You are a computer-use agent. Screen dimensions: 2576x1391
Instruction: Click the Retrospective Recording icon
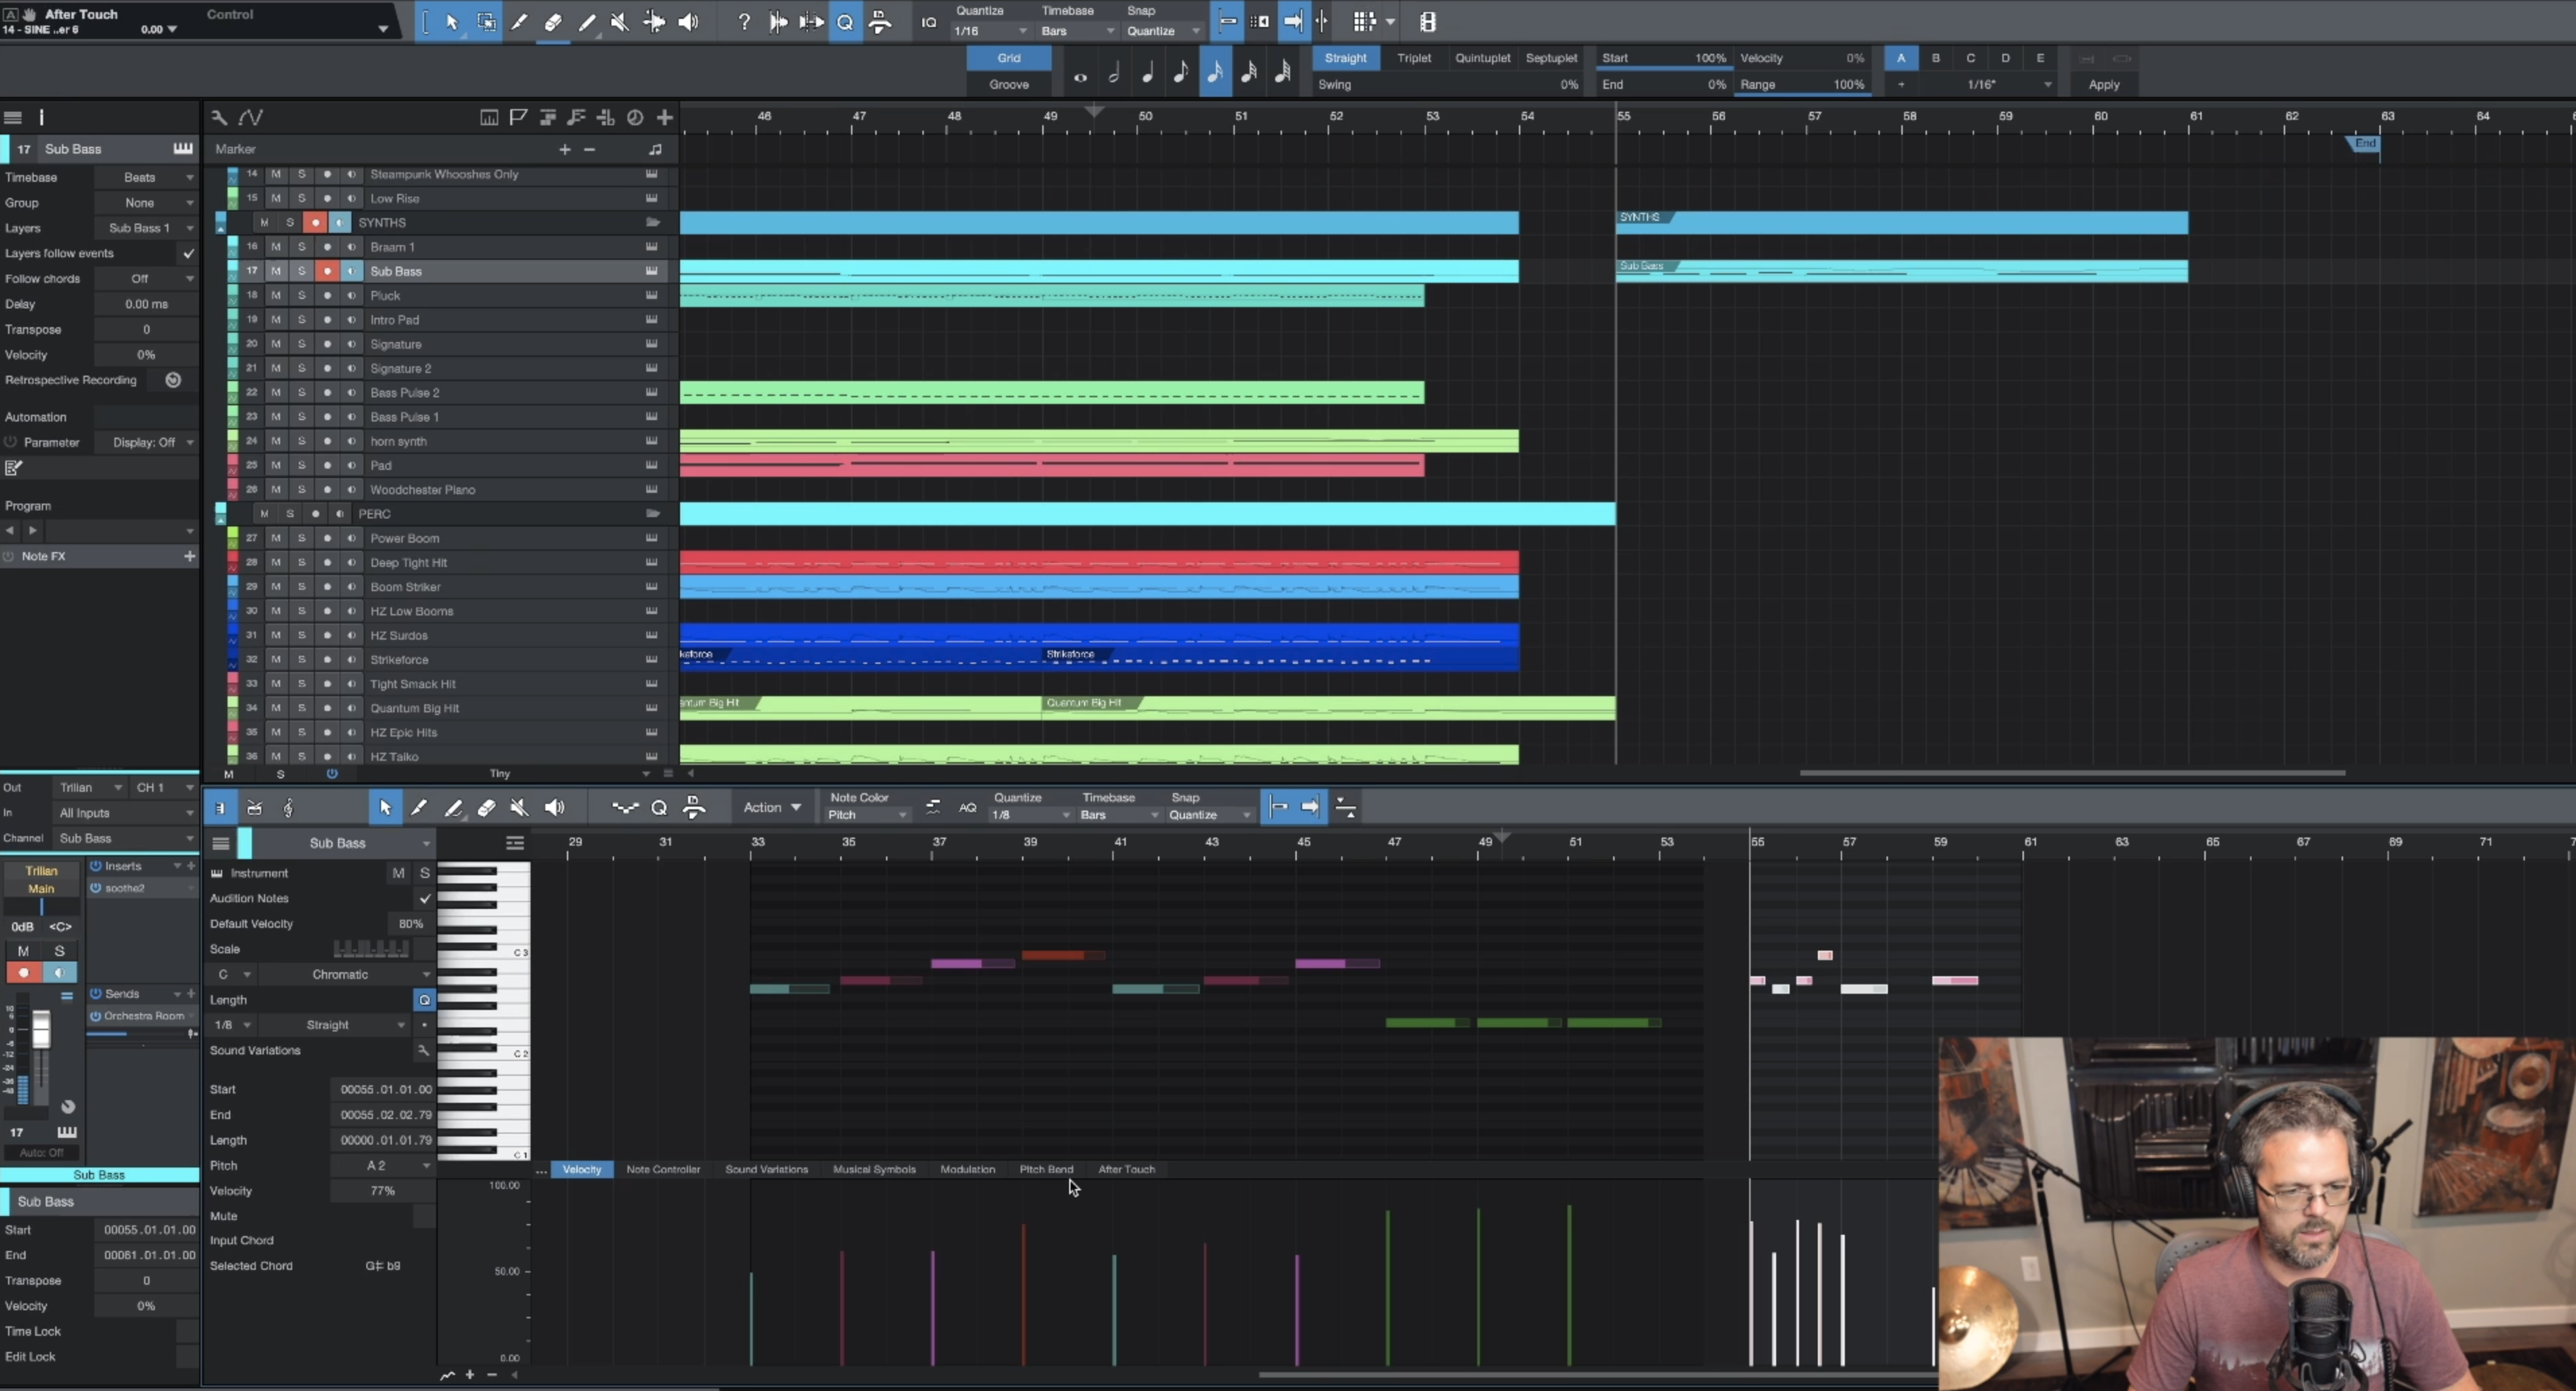point(173,380)
